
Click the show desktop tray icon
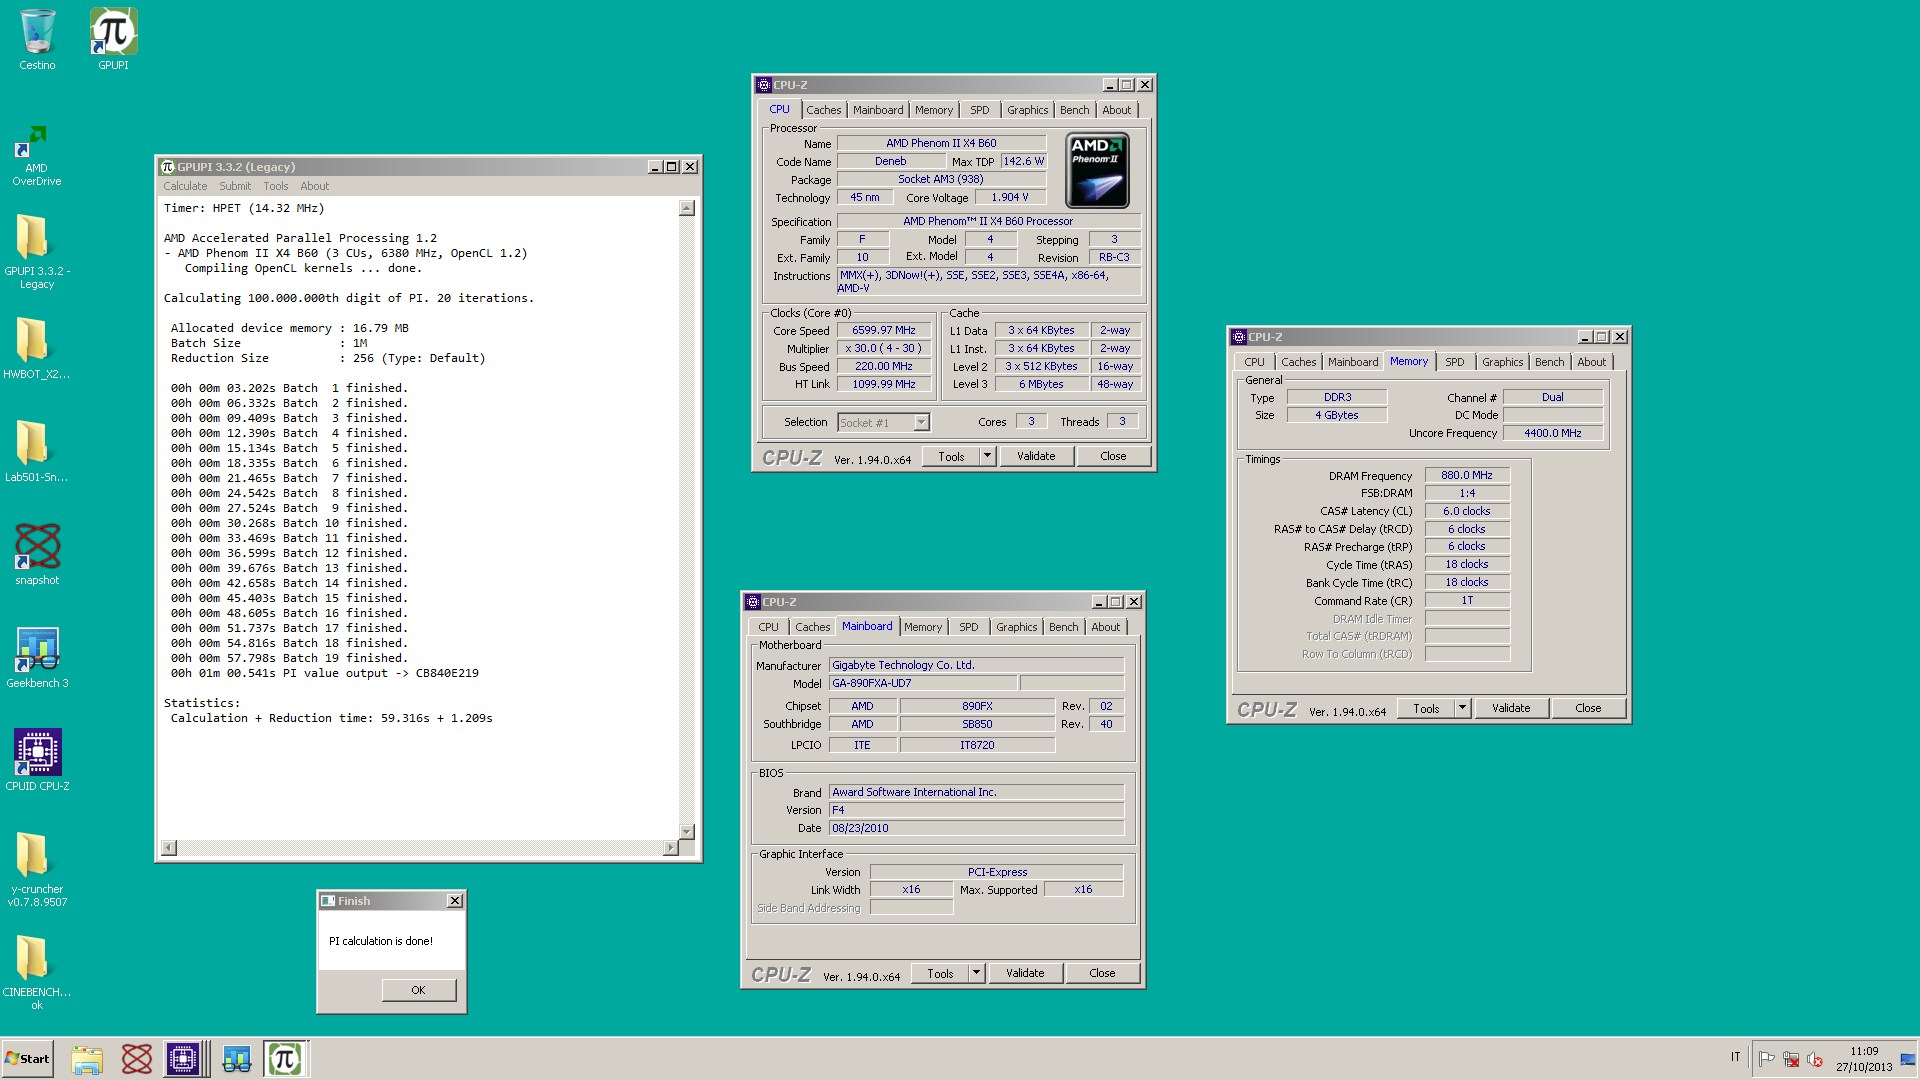(1908, 1059)
